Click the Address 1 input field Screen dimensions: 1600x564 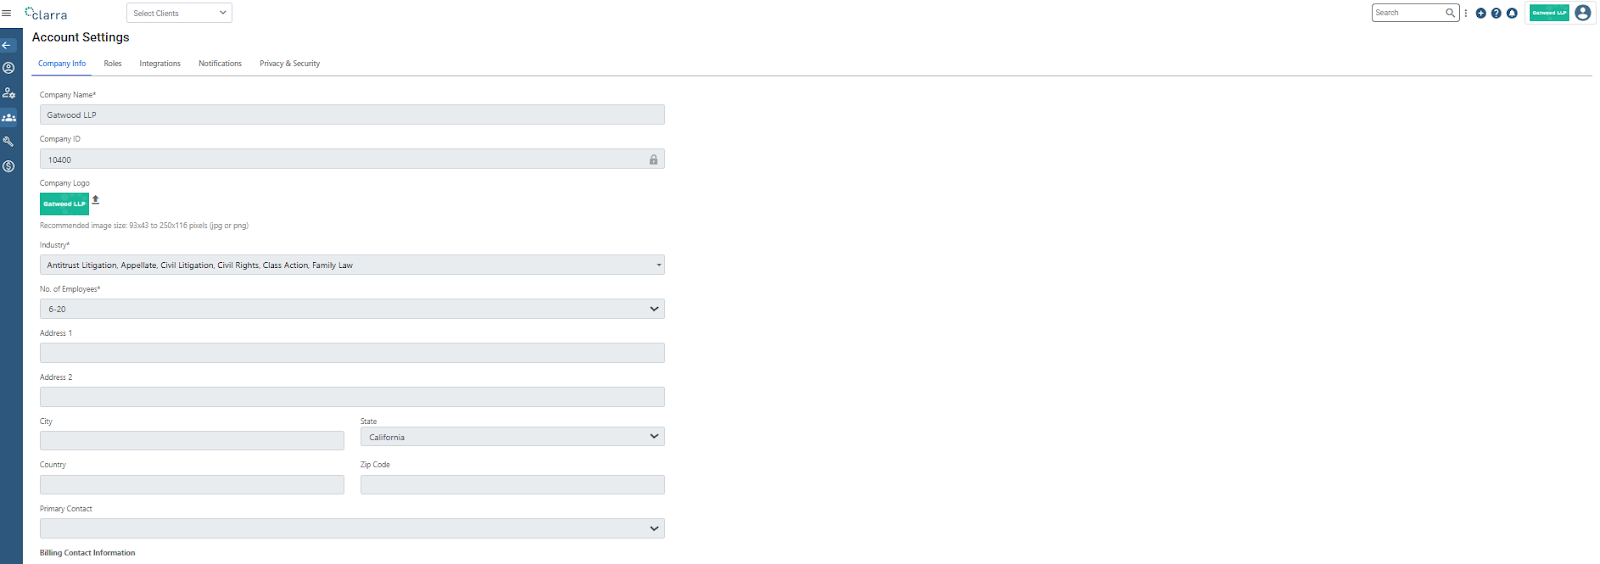tap(352, 353)
